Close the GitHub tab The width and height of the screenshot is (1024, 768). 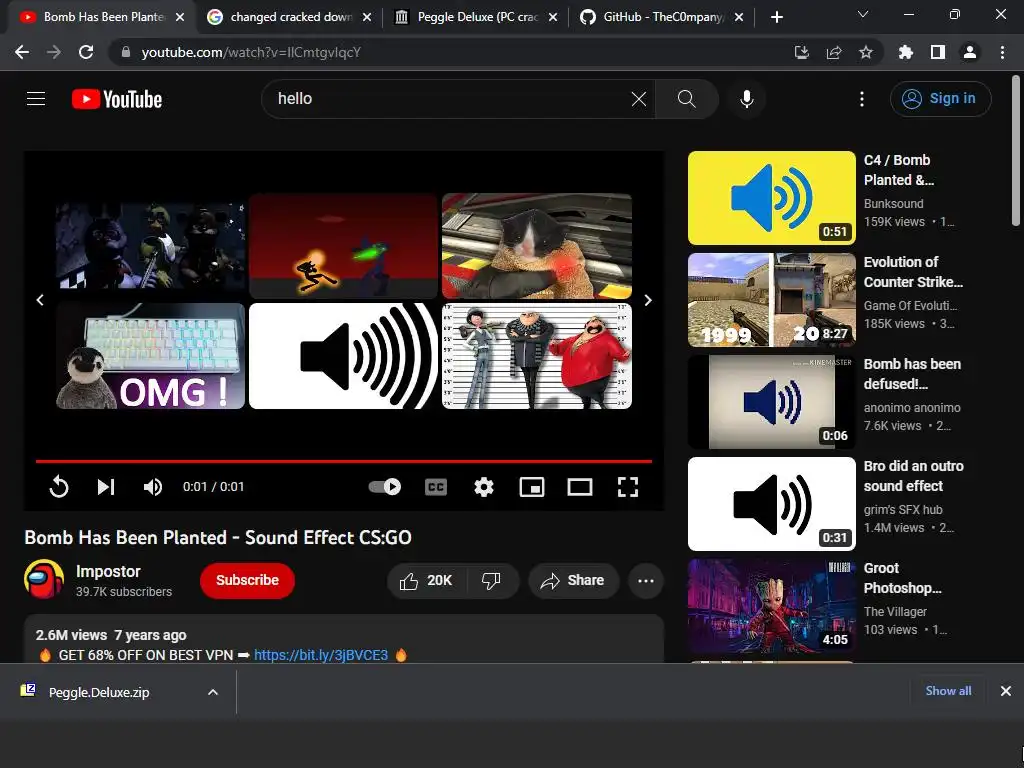[x=739, y=17]
